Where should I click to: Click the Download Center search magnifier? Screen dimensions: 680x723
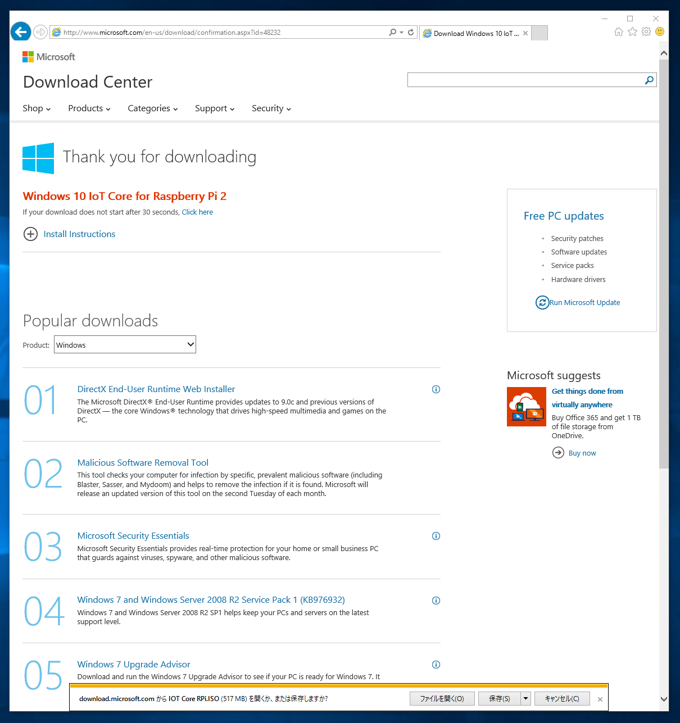649,80
